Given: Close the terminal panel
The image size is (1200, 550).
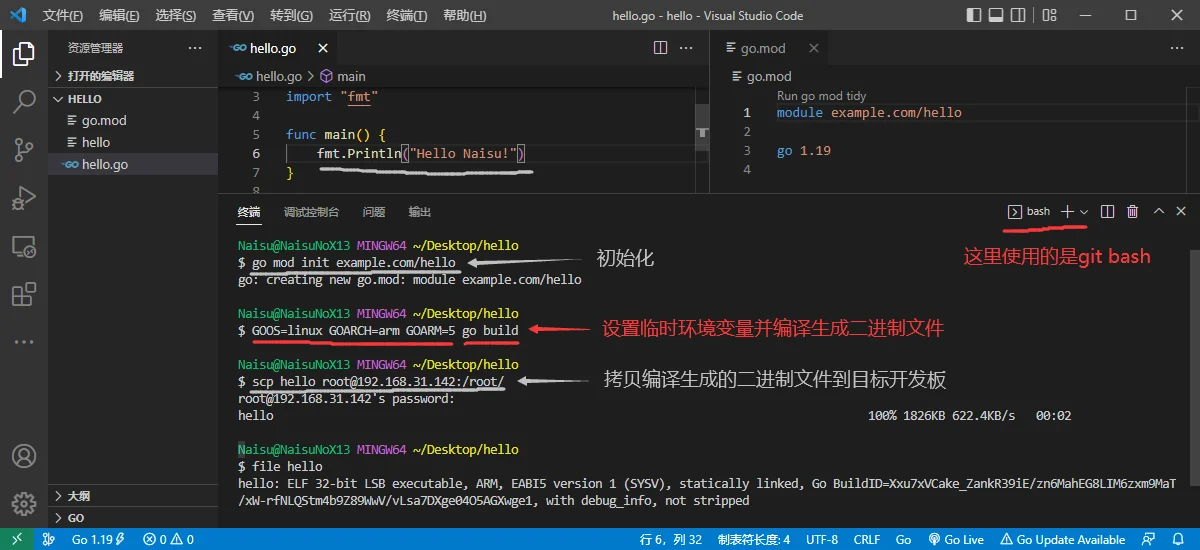Looking at the screenshot, I should [x=1181, y=212].
